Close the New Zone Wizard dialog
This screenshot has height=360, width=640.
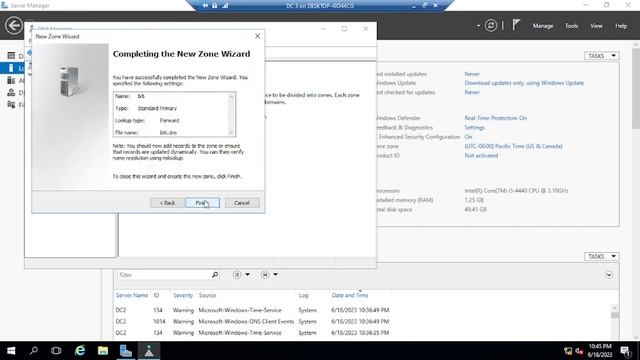coord(258,36)
